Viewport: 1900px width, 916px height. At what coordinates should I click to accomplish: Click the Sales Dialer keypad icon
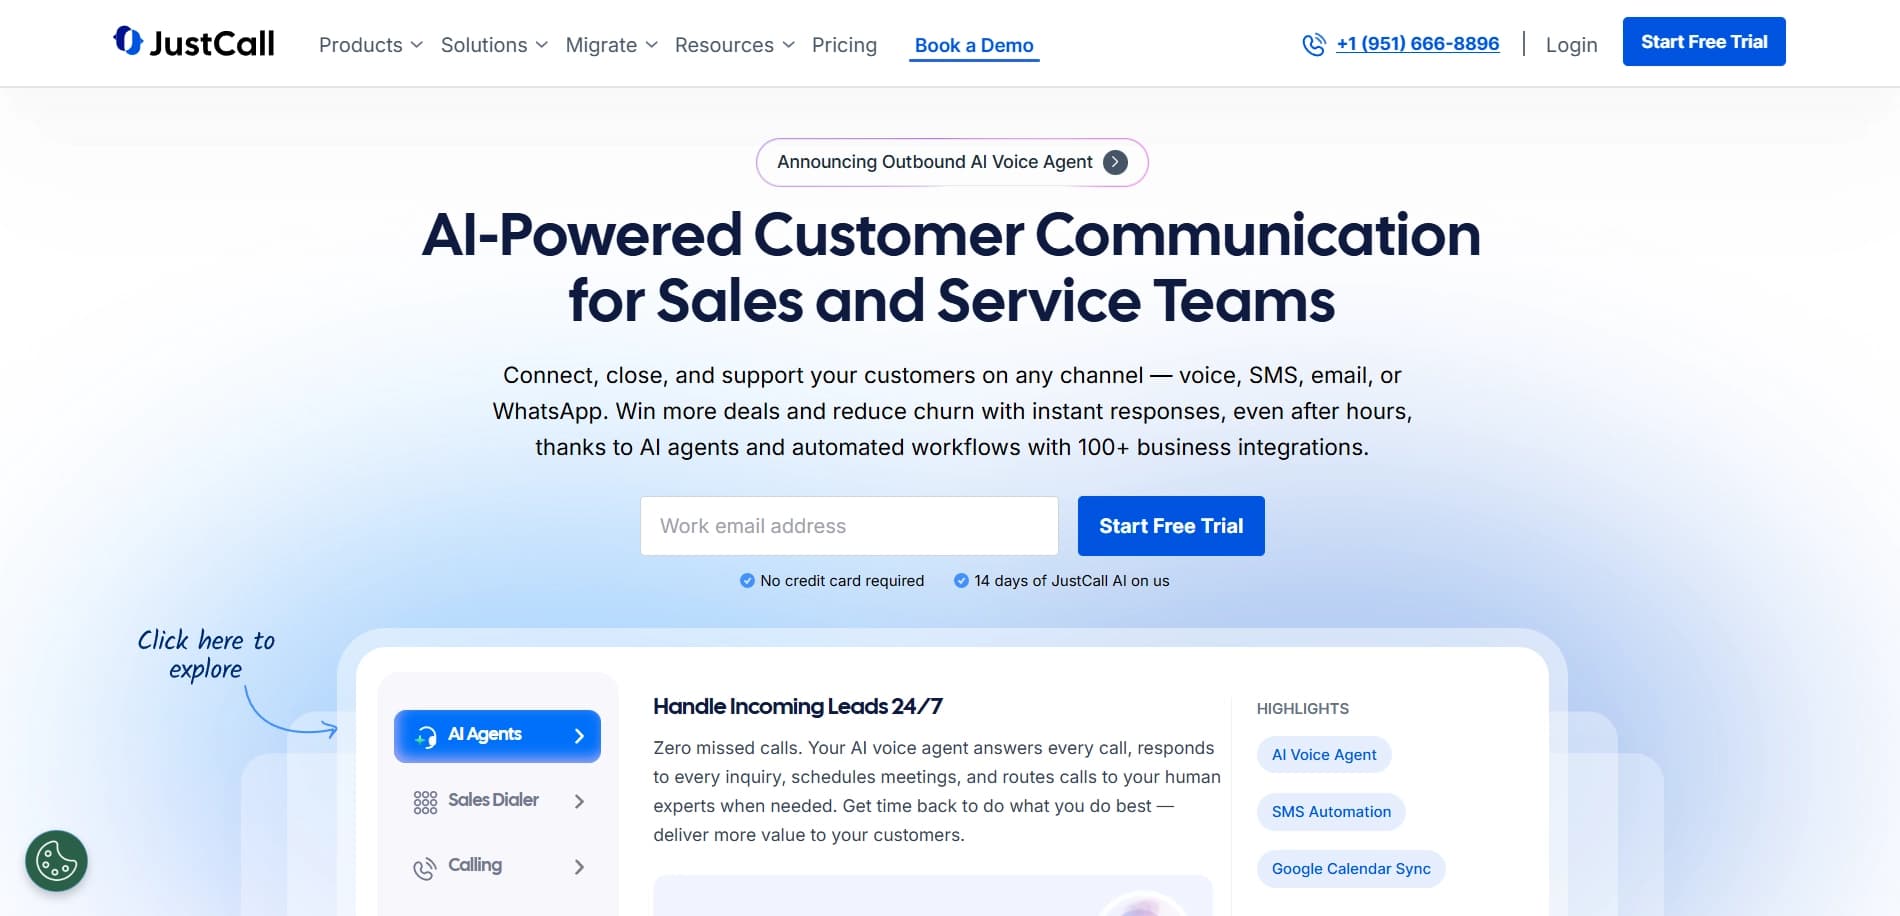pyautogui.click(x=425, y=802)
